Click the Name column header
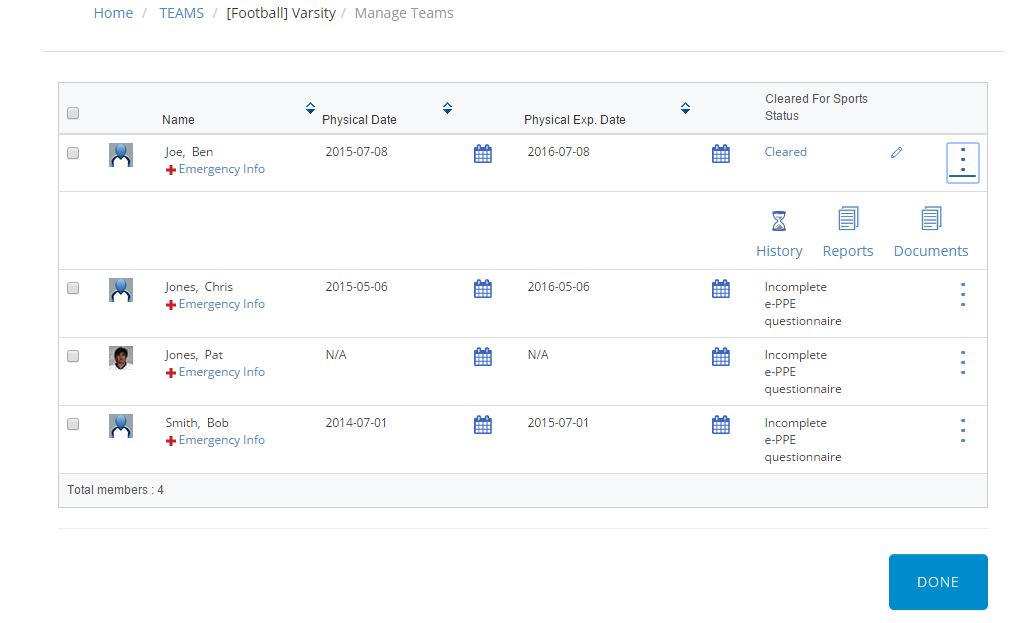 click(179, 120)
